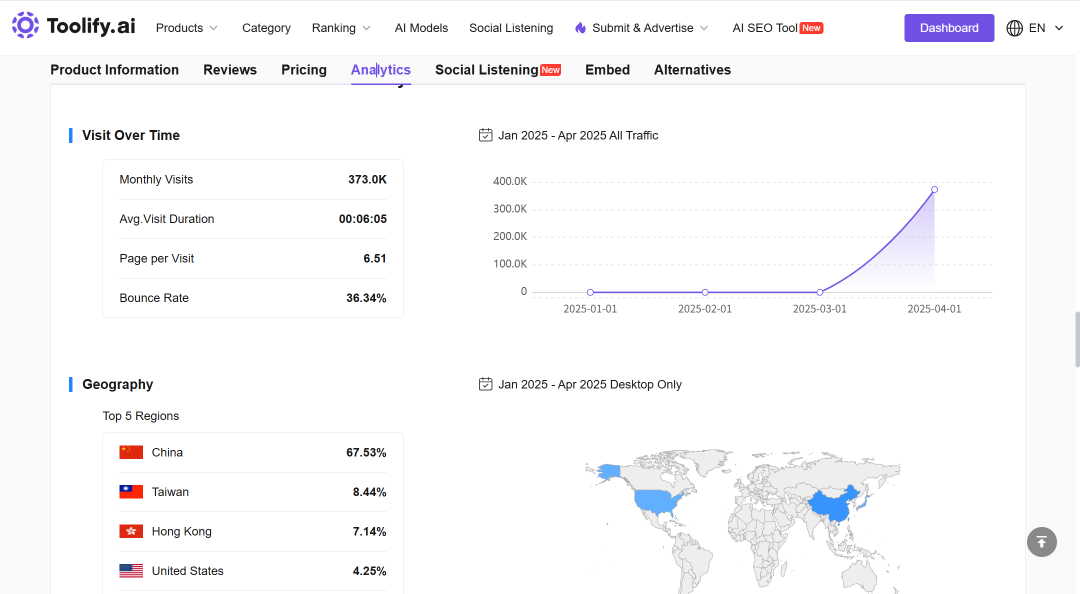Viewport: 1080px width, 594px height.
Task: Click the United States percentage 4.25%
Action: pyautogui.click(x=369, y=571)
